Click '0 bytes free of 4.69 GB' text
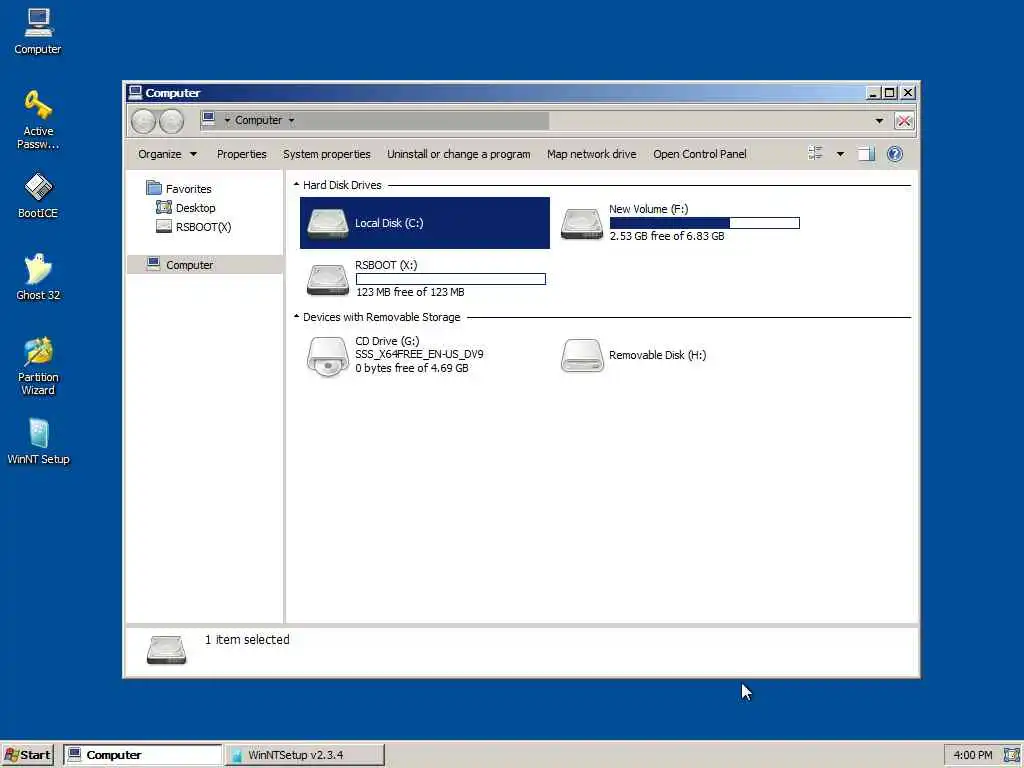This screenshot has height=768, width=1024. click(x=411, y=368)
